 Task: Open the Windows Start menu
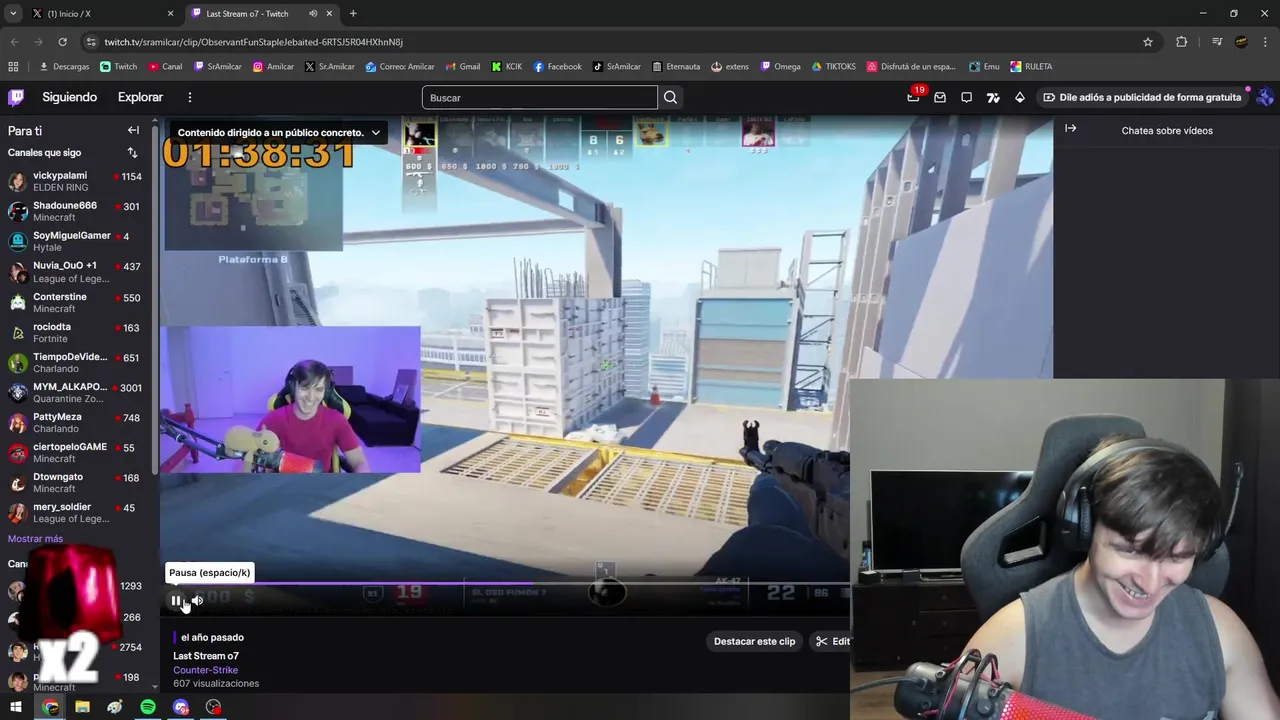coord(16,707)
